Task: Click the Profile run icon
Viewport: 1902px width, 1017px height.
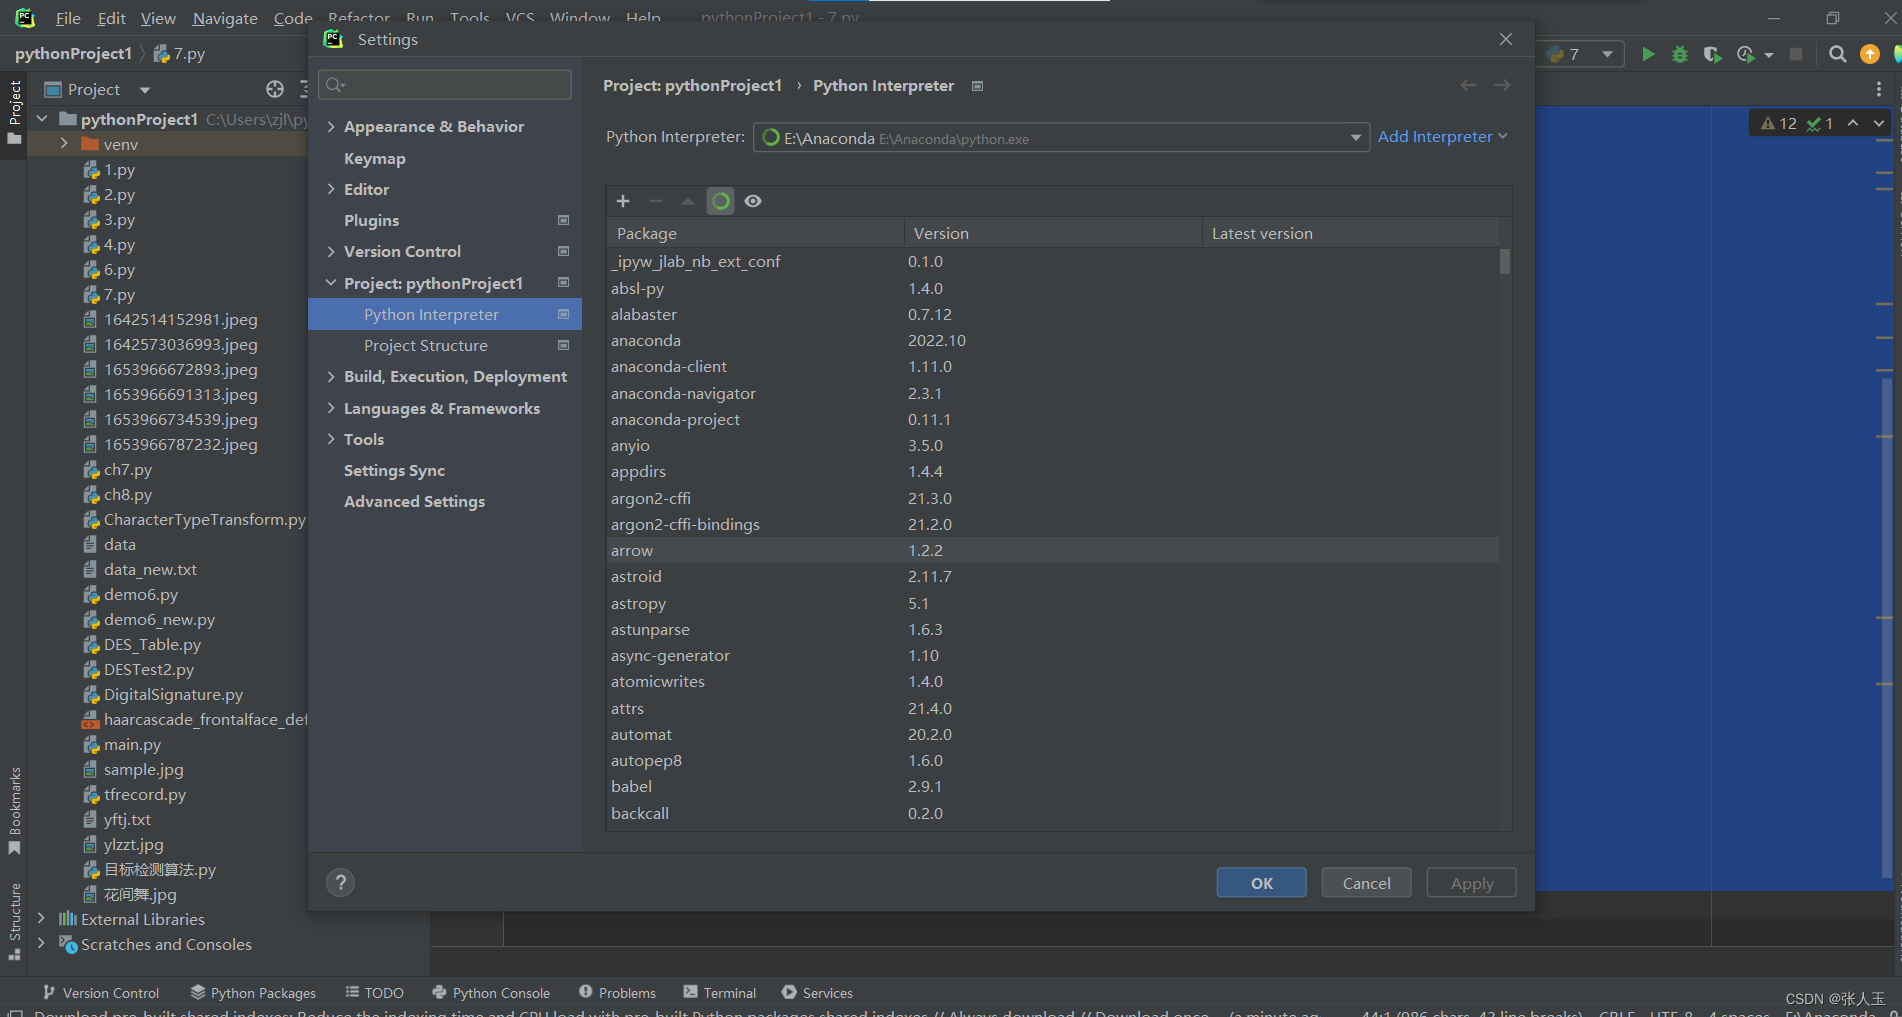Action: pos(1746,54)
